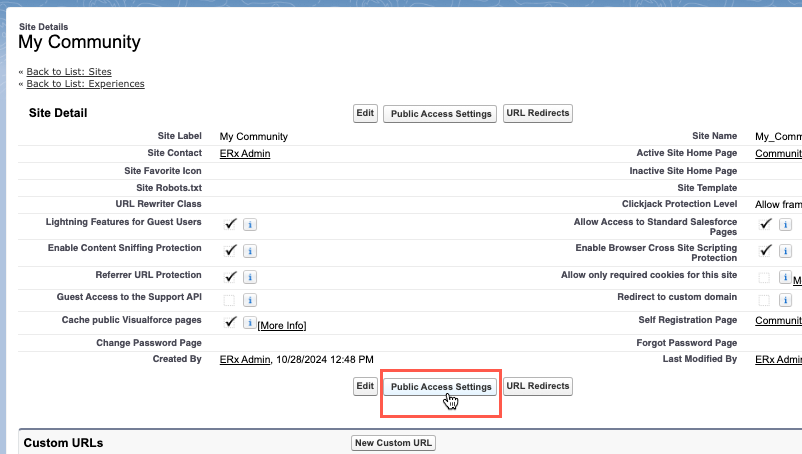This screenshot has width=802, height=454.
Task: Click the New Custom URL button
Action: [x=393, y=443]
